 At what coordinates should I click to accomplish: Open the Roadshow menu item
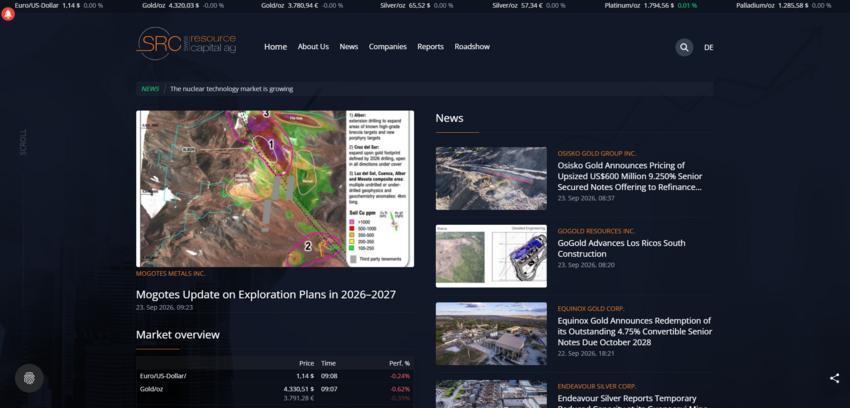472,47
